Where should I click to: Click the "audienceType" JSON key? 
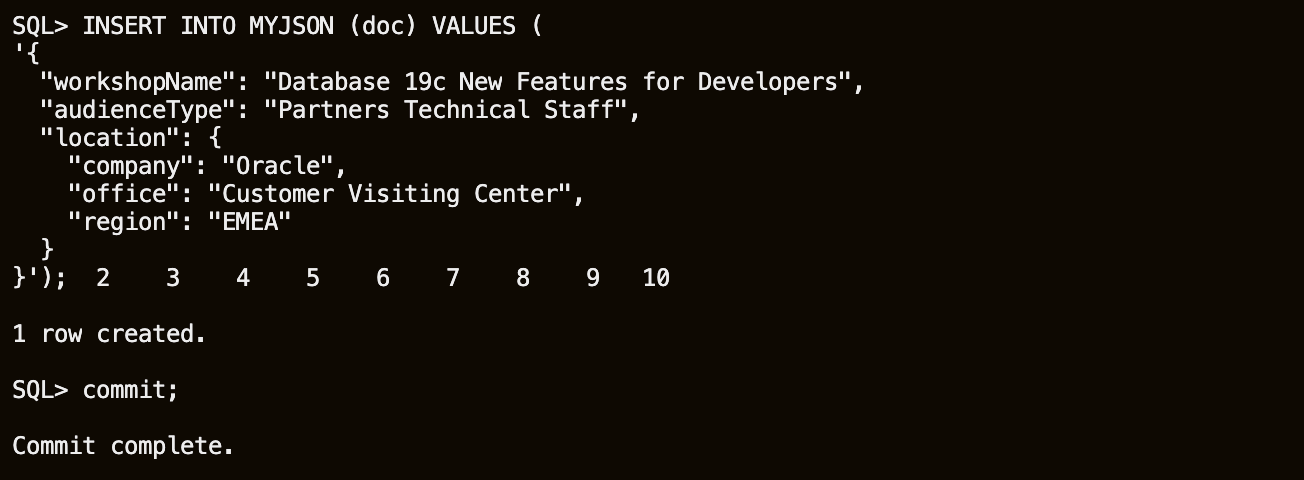(137, 110)
